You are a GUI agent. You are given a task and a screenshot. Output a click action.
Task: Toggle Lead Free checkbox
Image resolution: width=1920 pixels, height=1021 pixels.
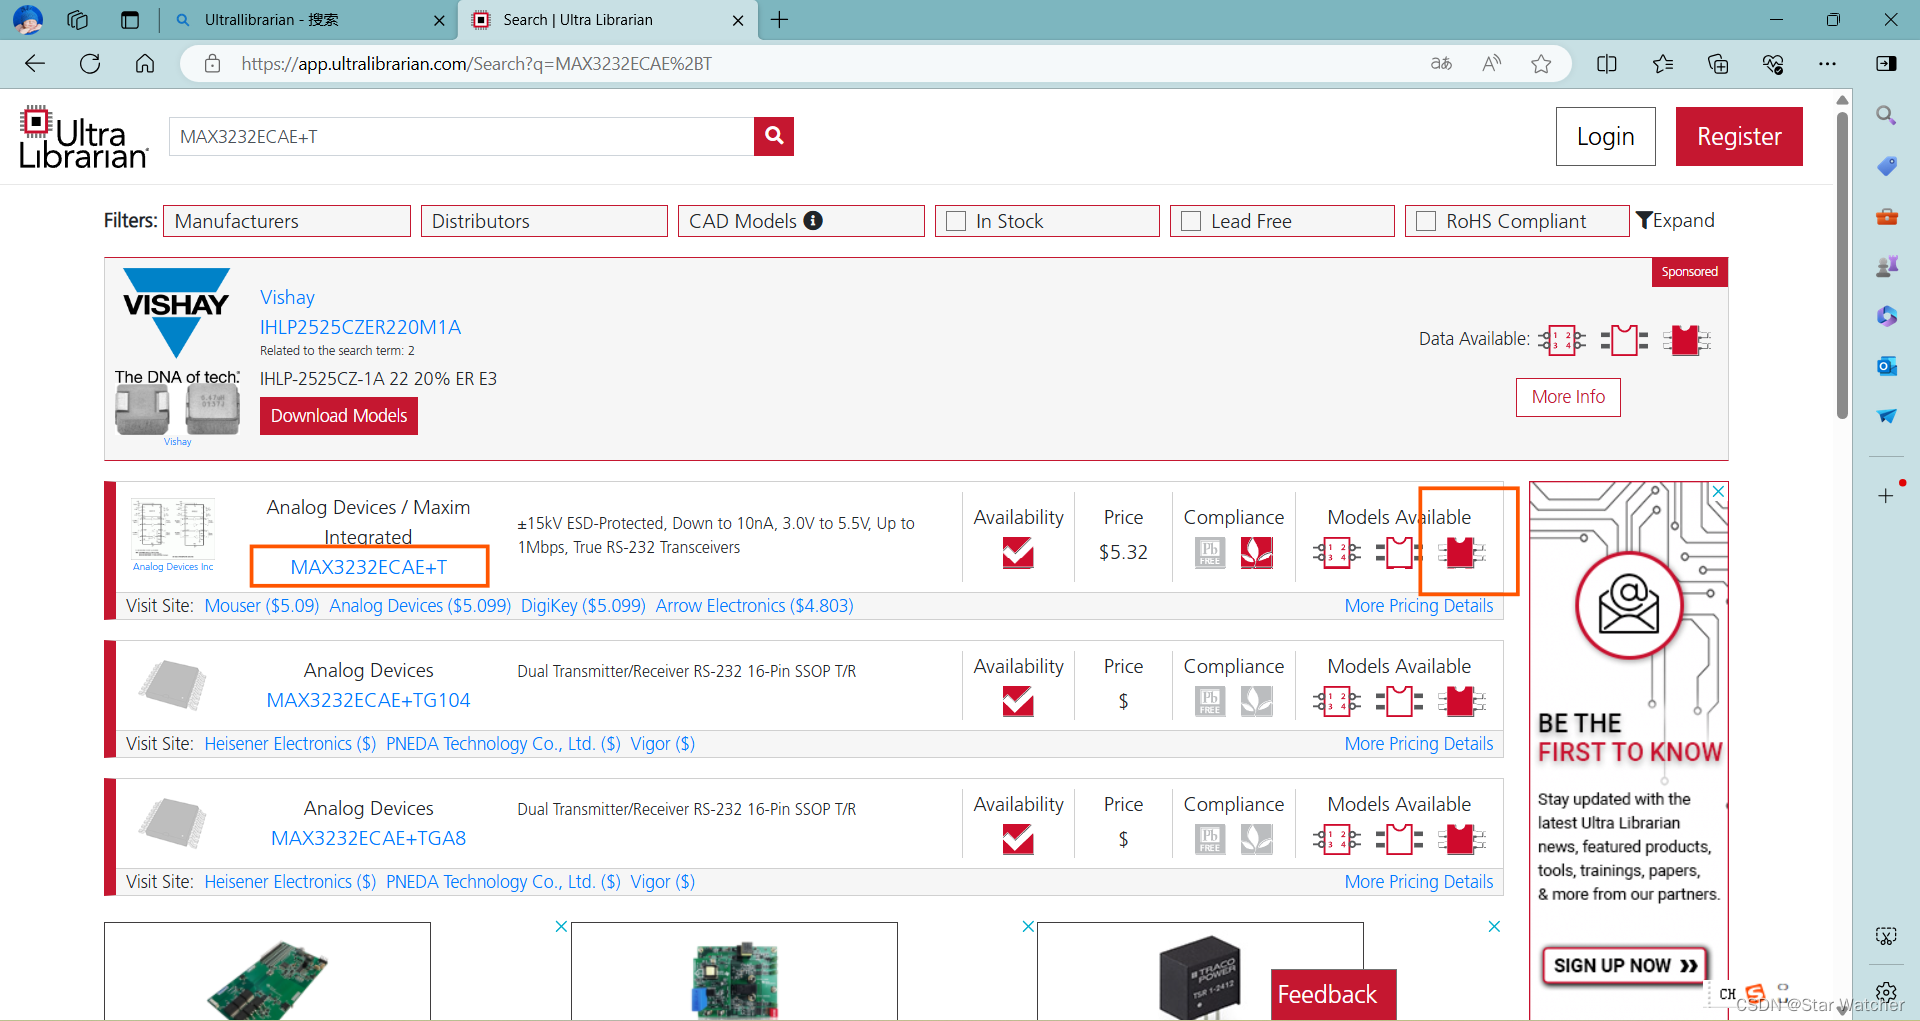click(x=1191, y=221)
